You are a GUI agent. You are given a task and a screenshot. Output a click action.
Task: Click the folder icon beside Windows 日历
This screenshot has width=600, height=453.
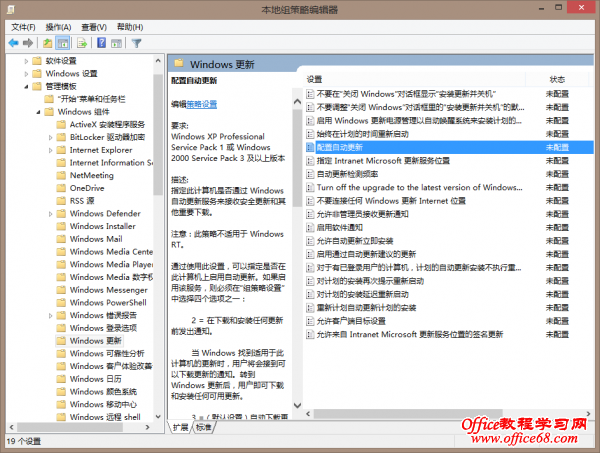[x=61, y=379]
